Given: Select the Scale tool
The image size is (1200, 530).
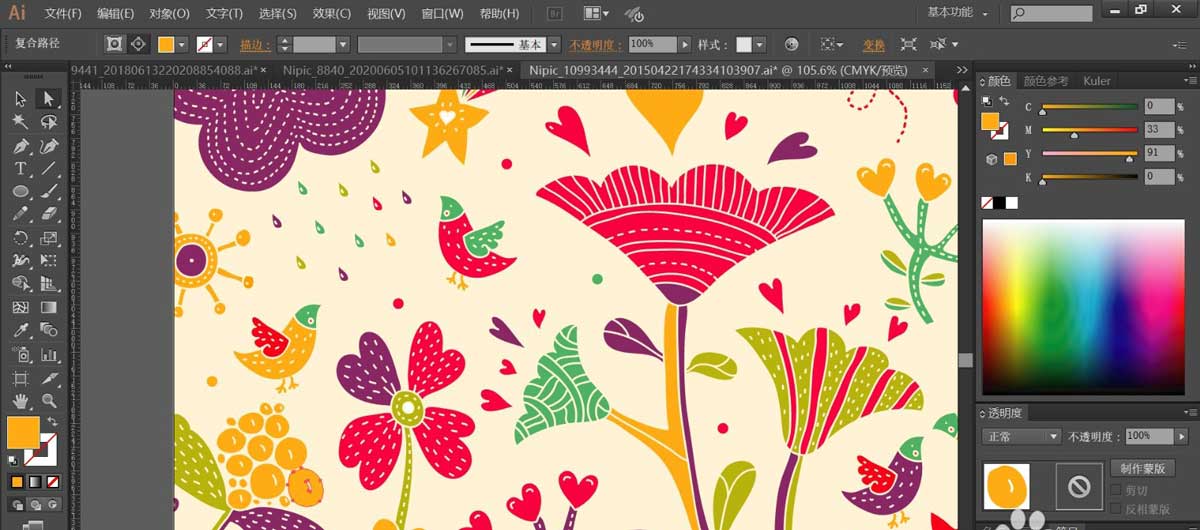Looking at the screenshot, I should pos(47,238).
